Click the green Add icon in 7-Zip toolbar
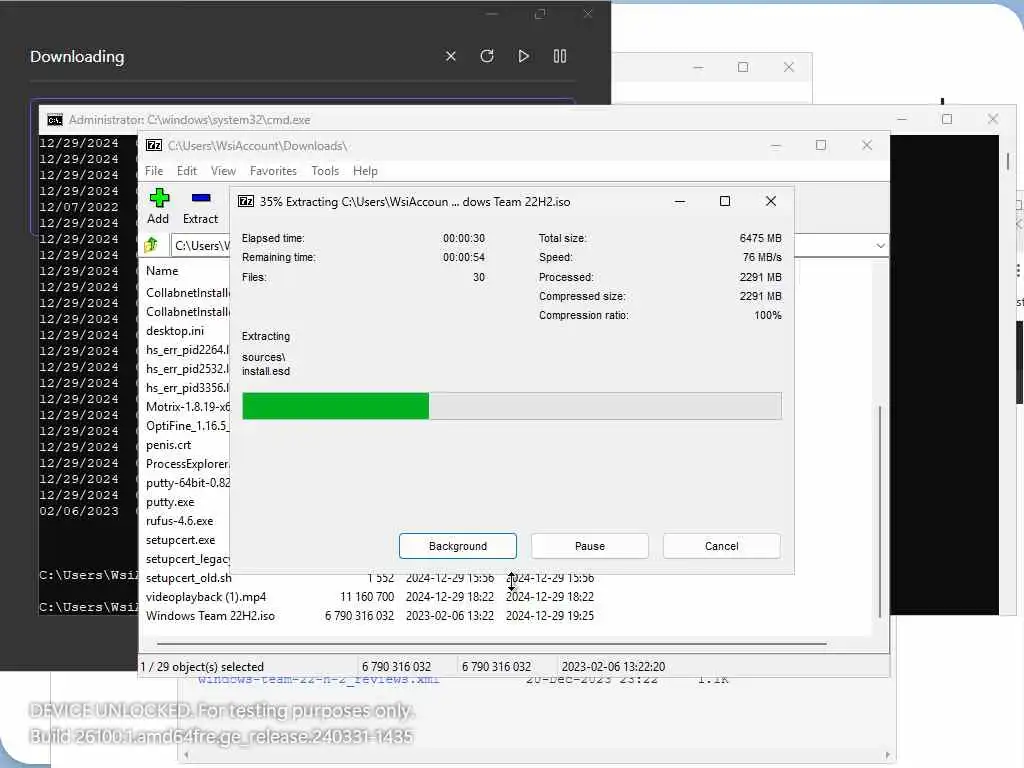The width and height of the screenshot is (1024, 768). (159, 198)
